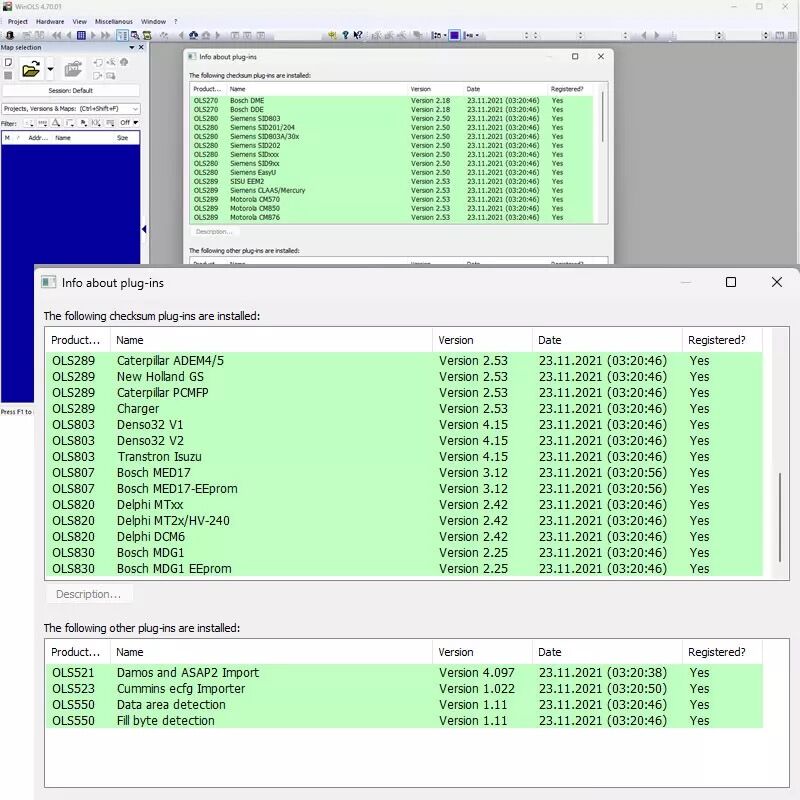
Task: Open the Miscellaneous menu
Action: [x=113, y=21]
